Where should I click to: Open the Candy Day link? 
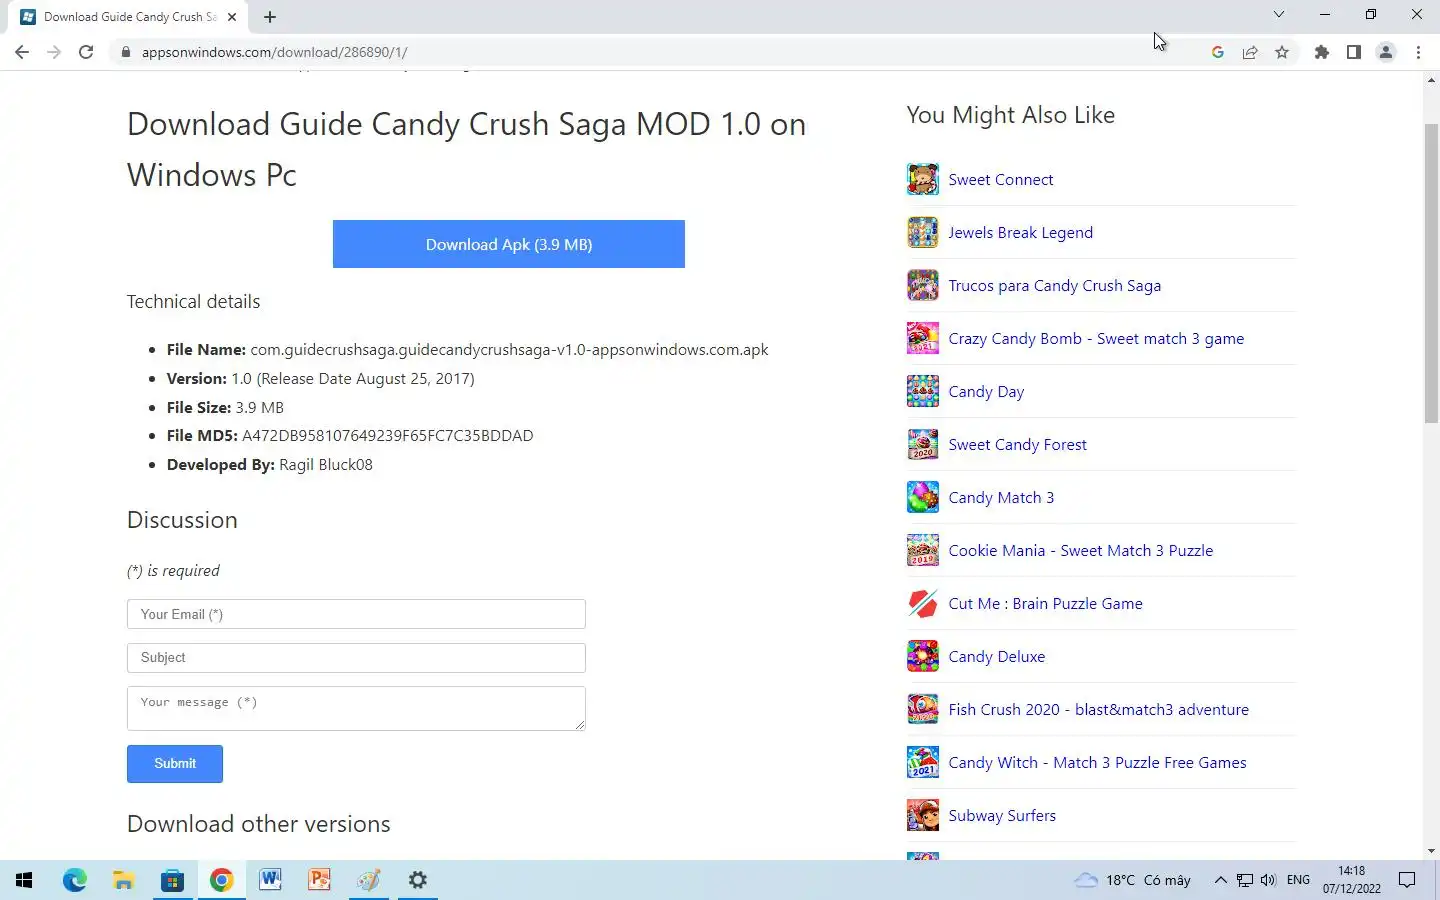[x=986, y=392]
